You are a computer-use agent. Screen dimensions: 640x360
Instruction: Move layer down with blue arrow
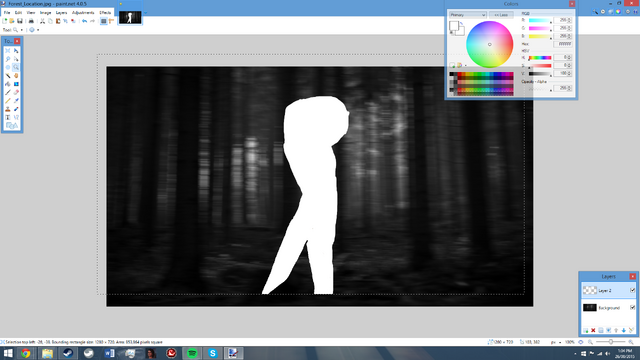point(624,330)
